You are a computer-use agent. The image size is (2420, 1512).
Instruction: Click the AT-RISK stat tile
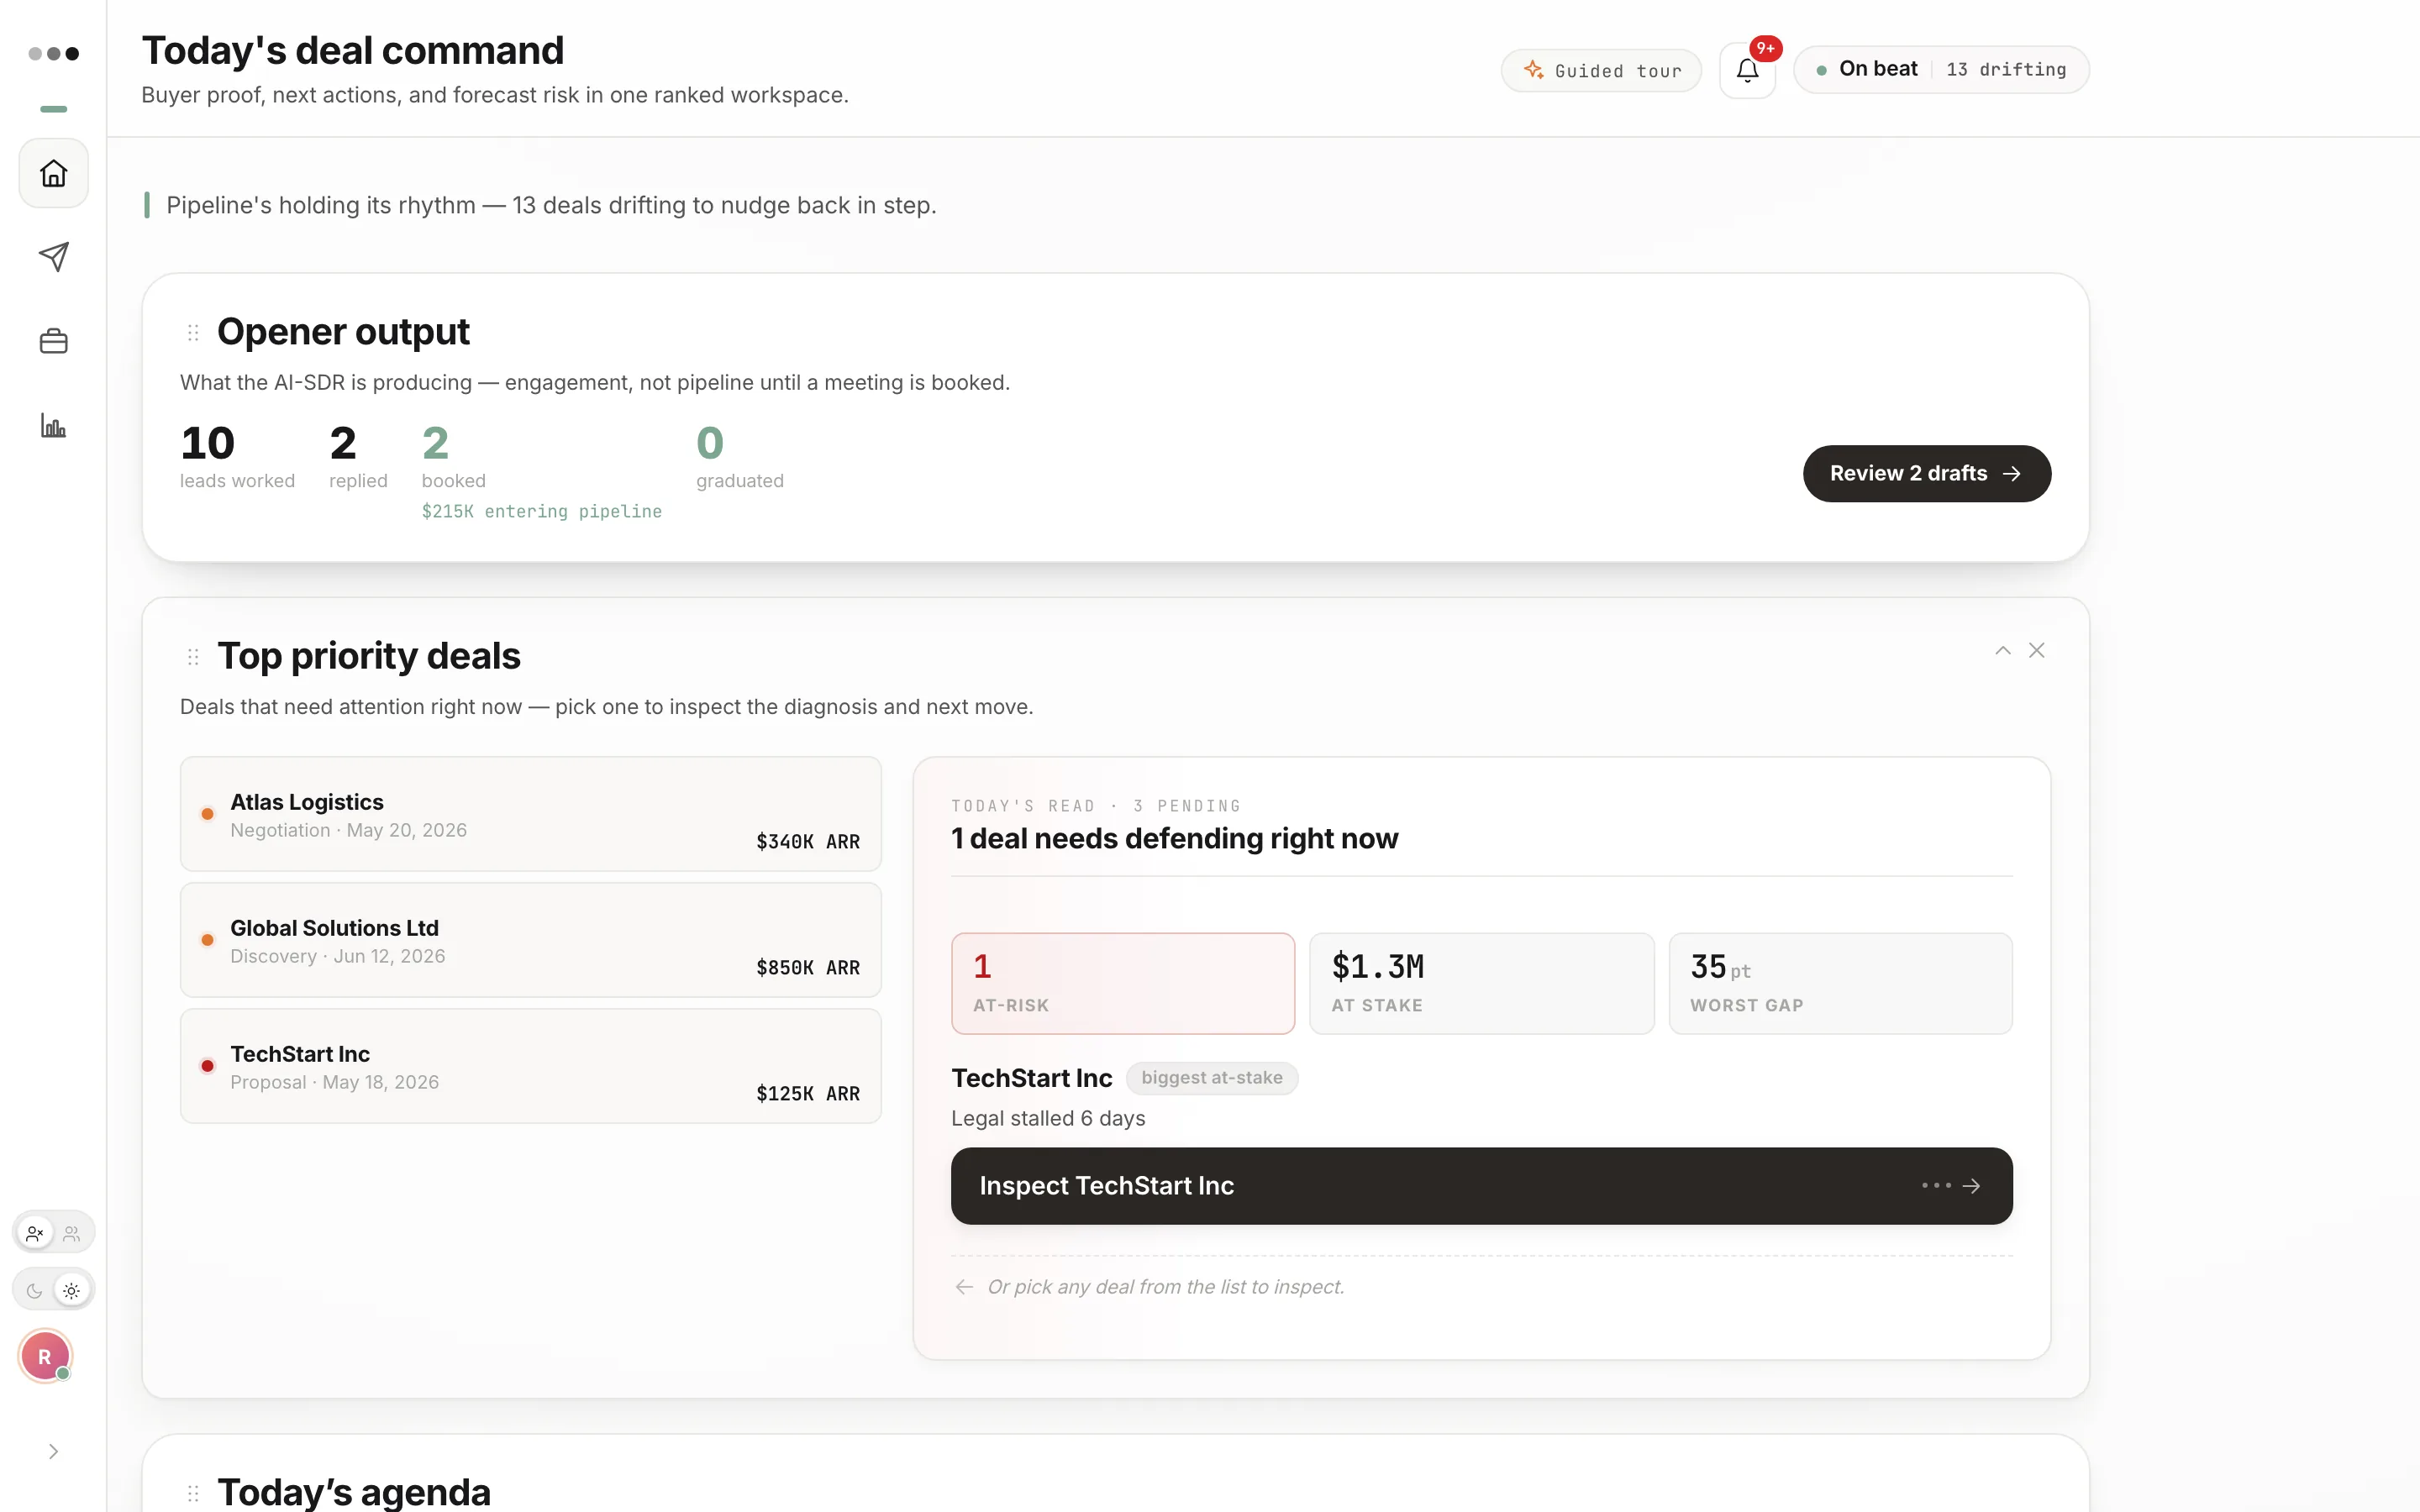click(1123, 983)
